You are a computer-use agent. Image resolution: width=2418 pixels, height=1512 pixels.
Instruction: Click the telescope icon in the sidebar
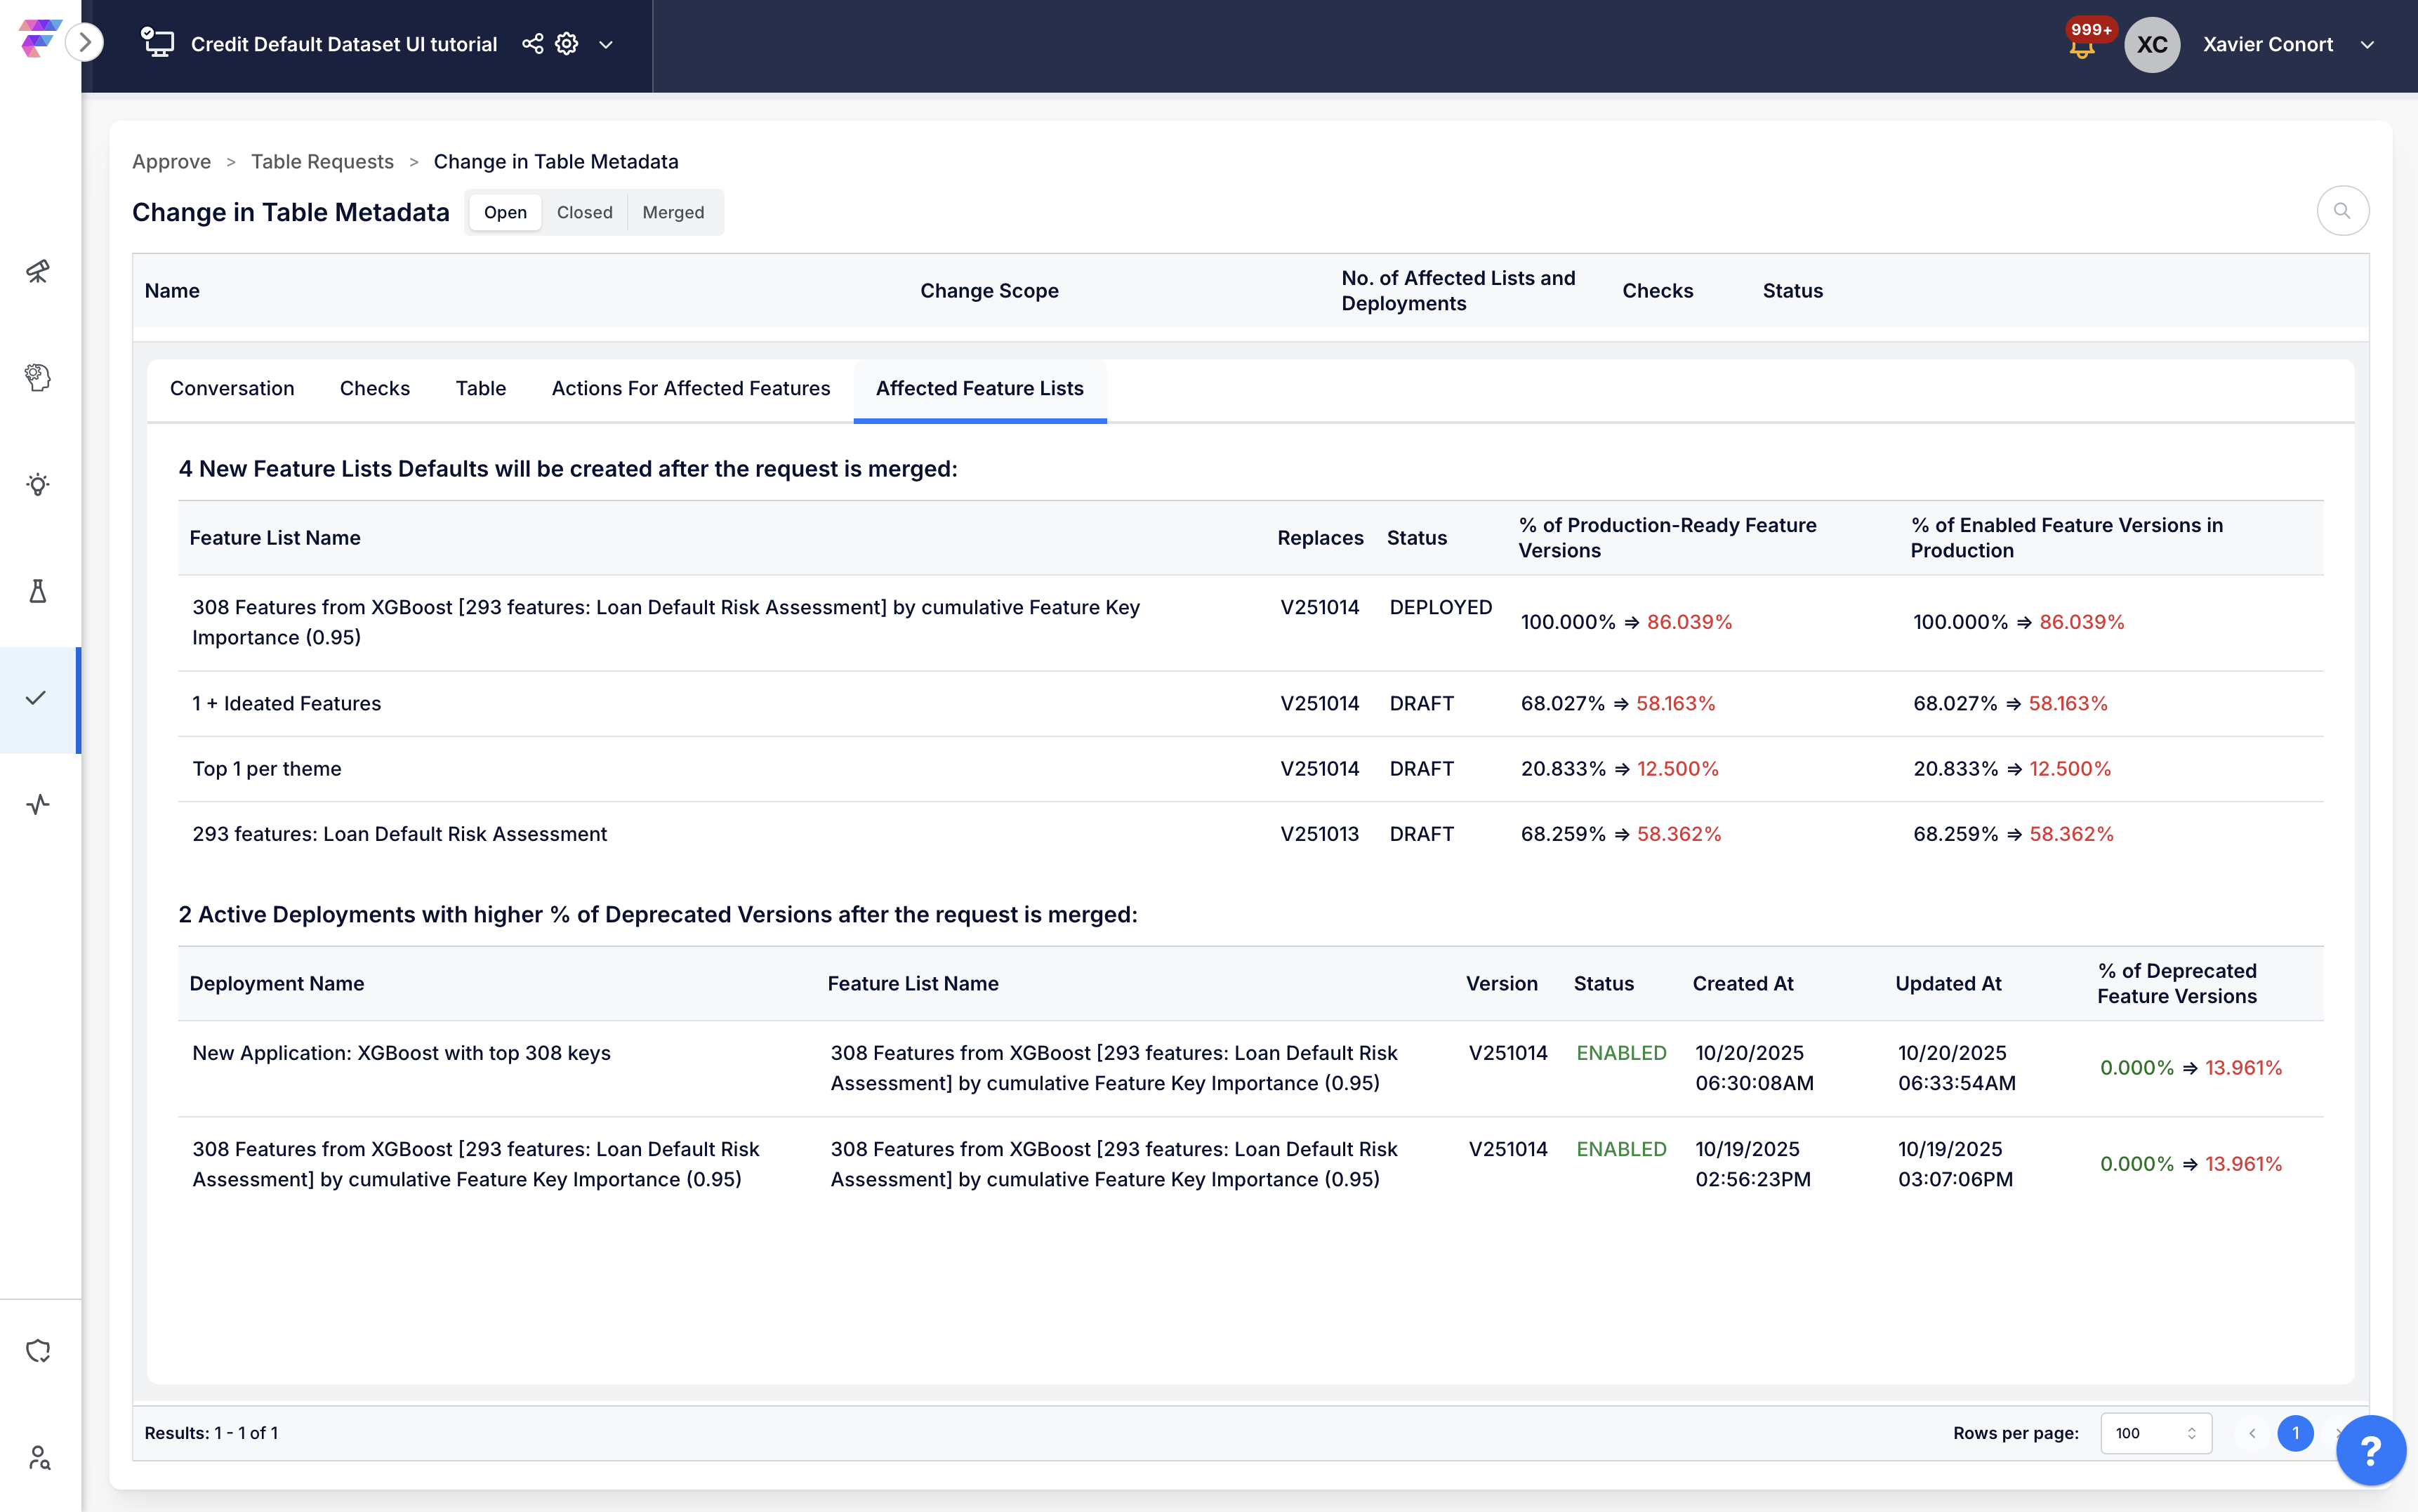pos(38,271)
